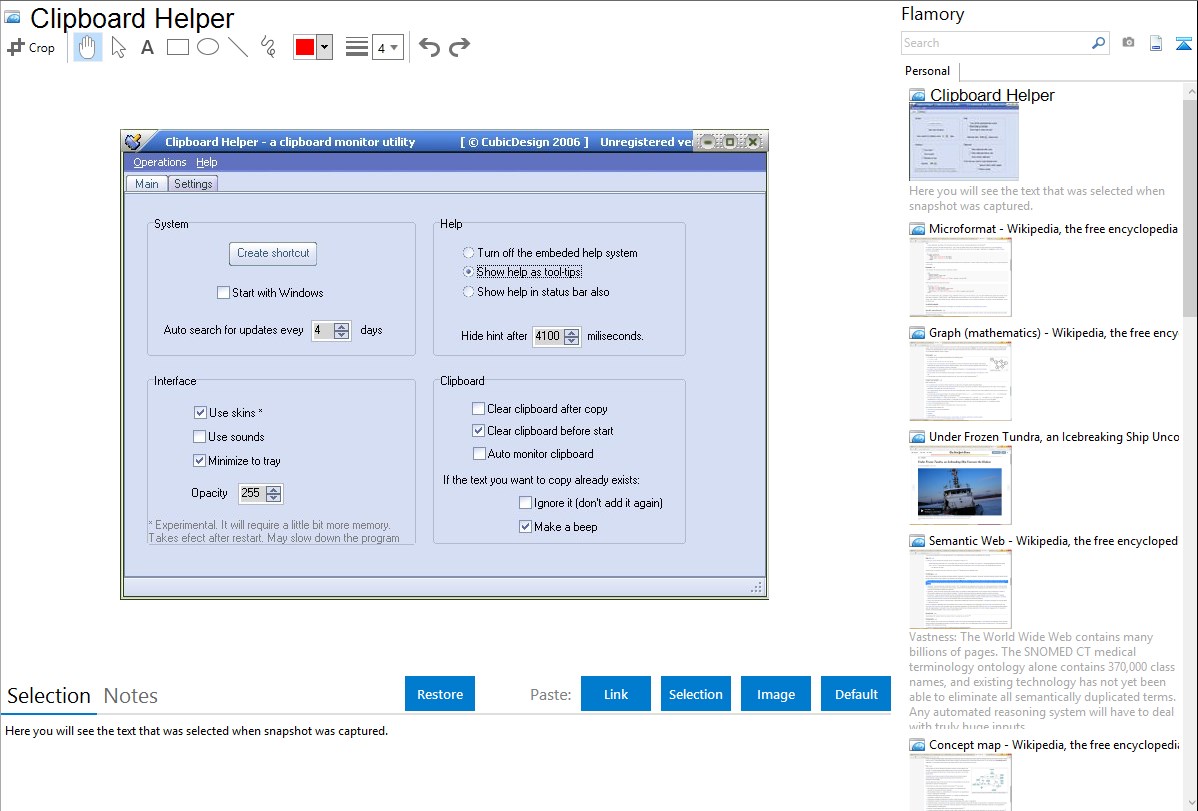
Task: Pick the rectangle drawing tool
Action: tap(177, 47)
